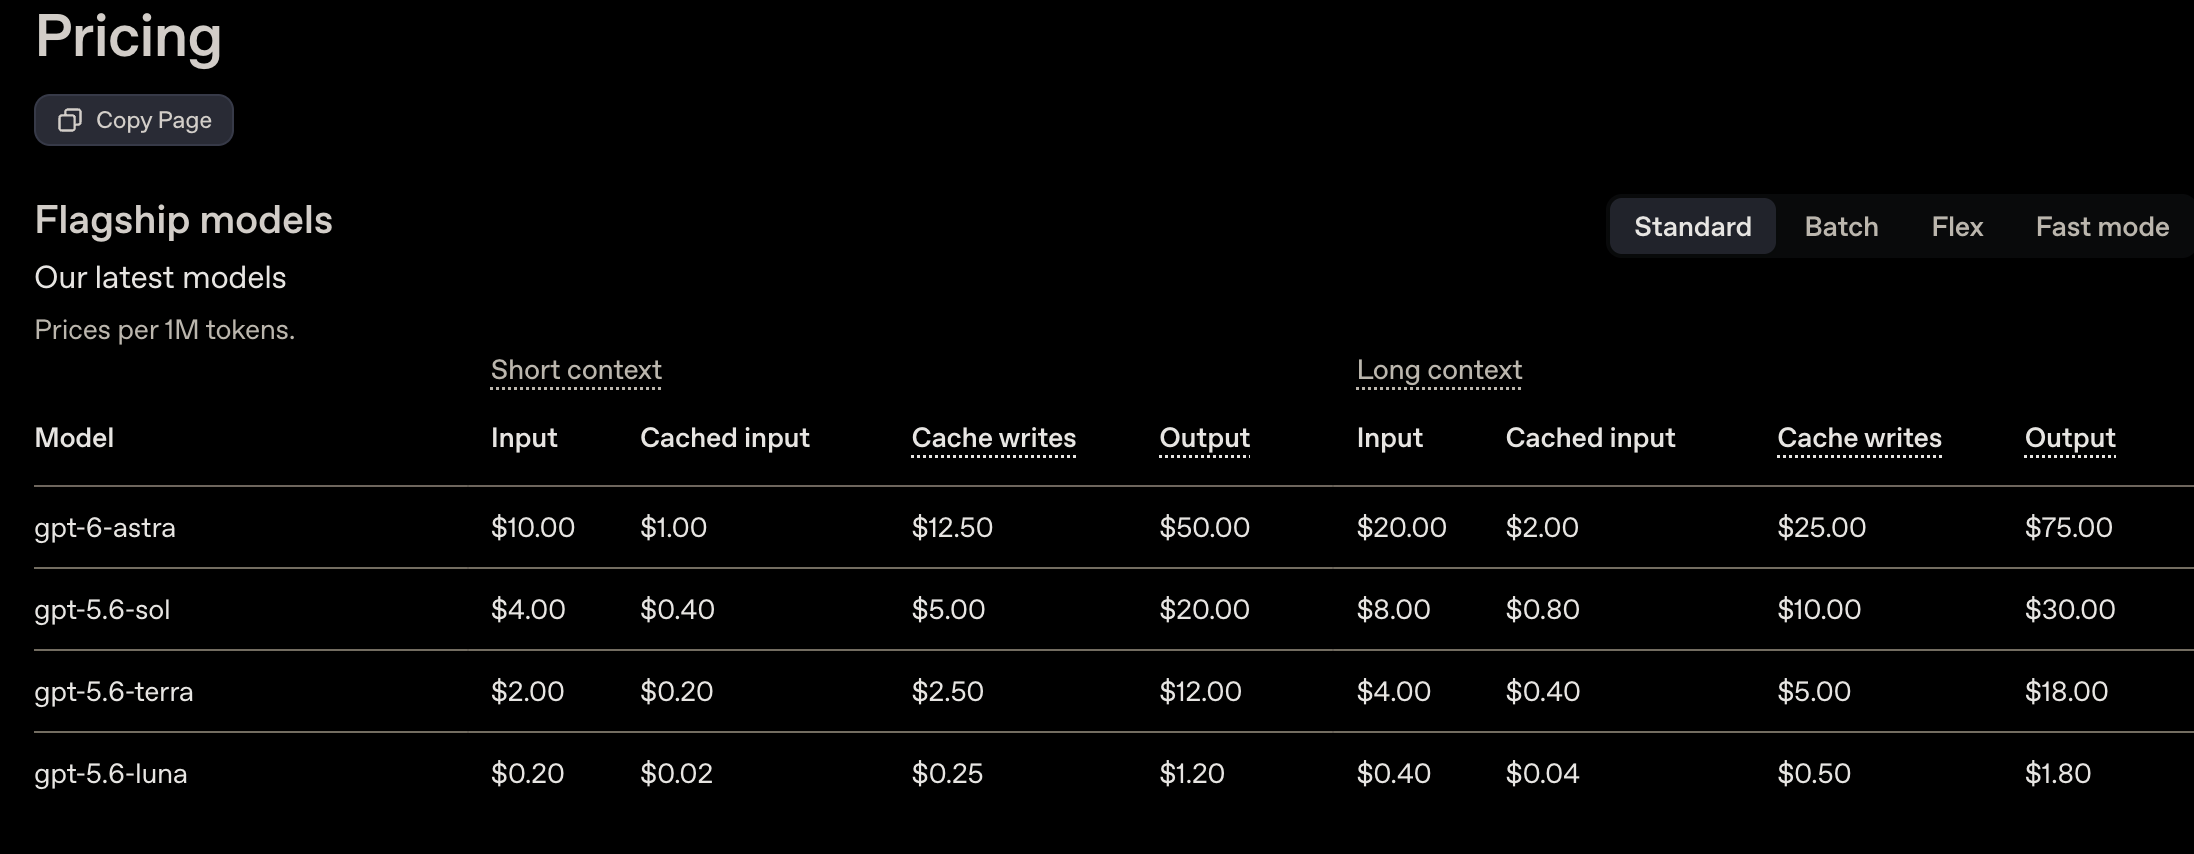
Task: Click the Long context dotted label
Action: [1439, 370]
